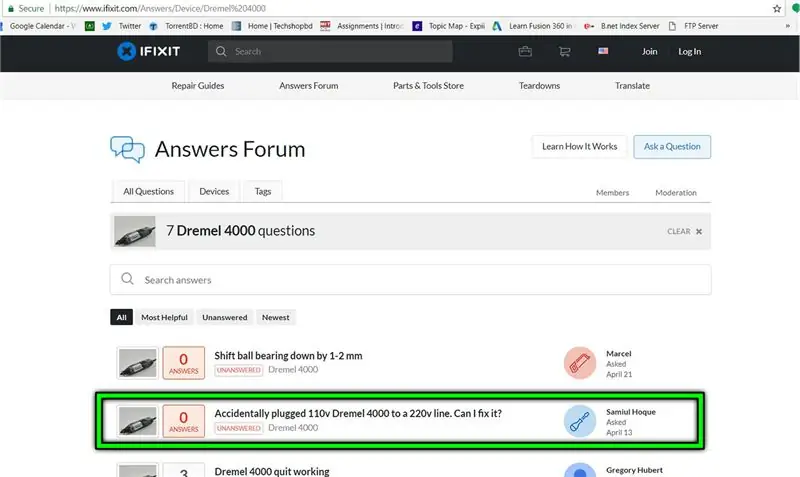
Task: Open B.net Index Server bookmark
Action: tap(621, 26)
